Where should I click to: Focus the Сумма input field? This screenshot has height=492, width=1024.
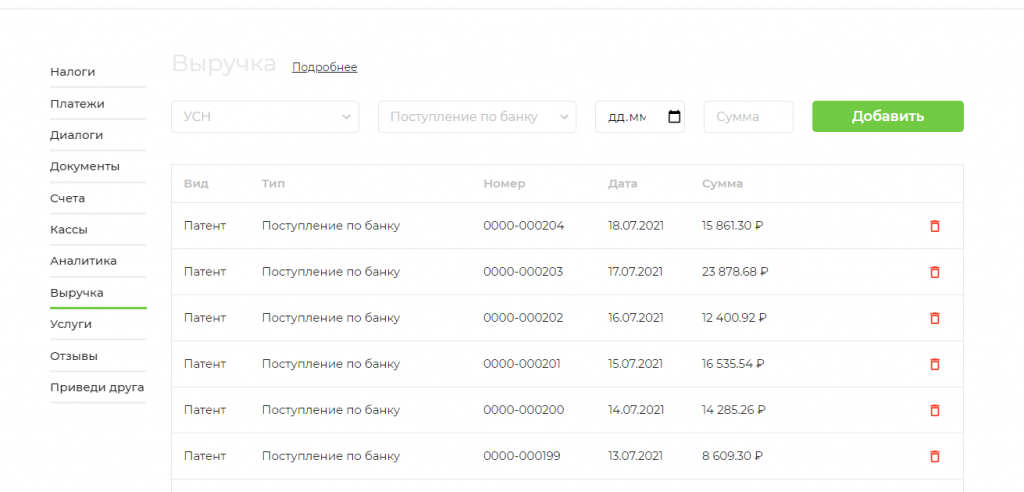pos(748,117)
